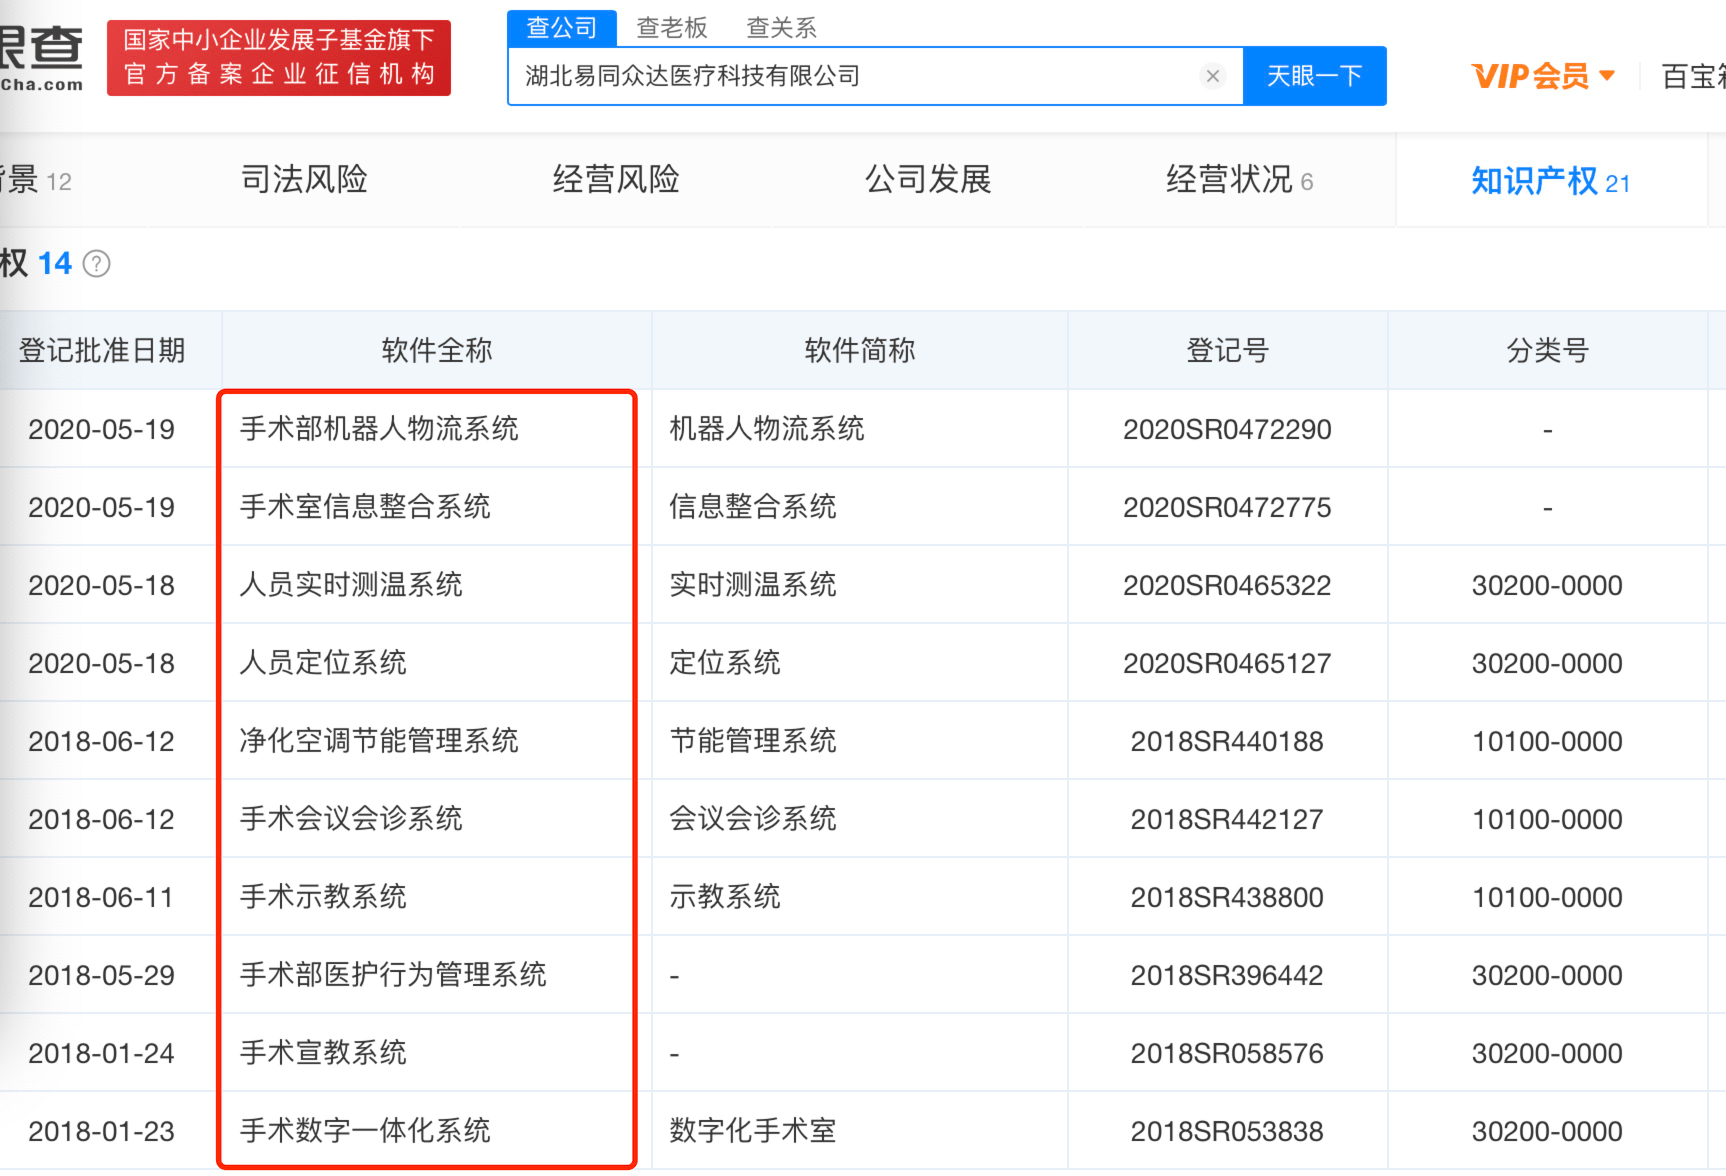Click short name 会议会诊系统
Image resolution: width=1726 pixels, height=1176 pixels.
(753, 819)
